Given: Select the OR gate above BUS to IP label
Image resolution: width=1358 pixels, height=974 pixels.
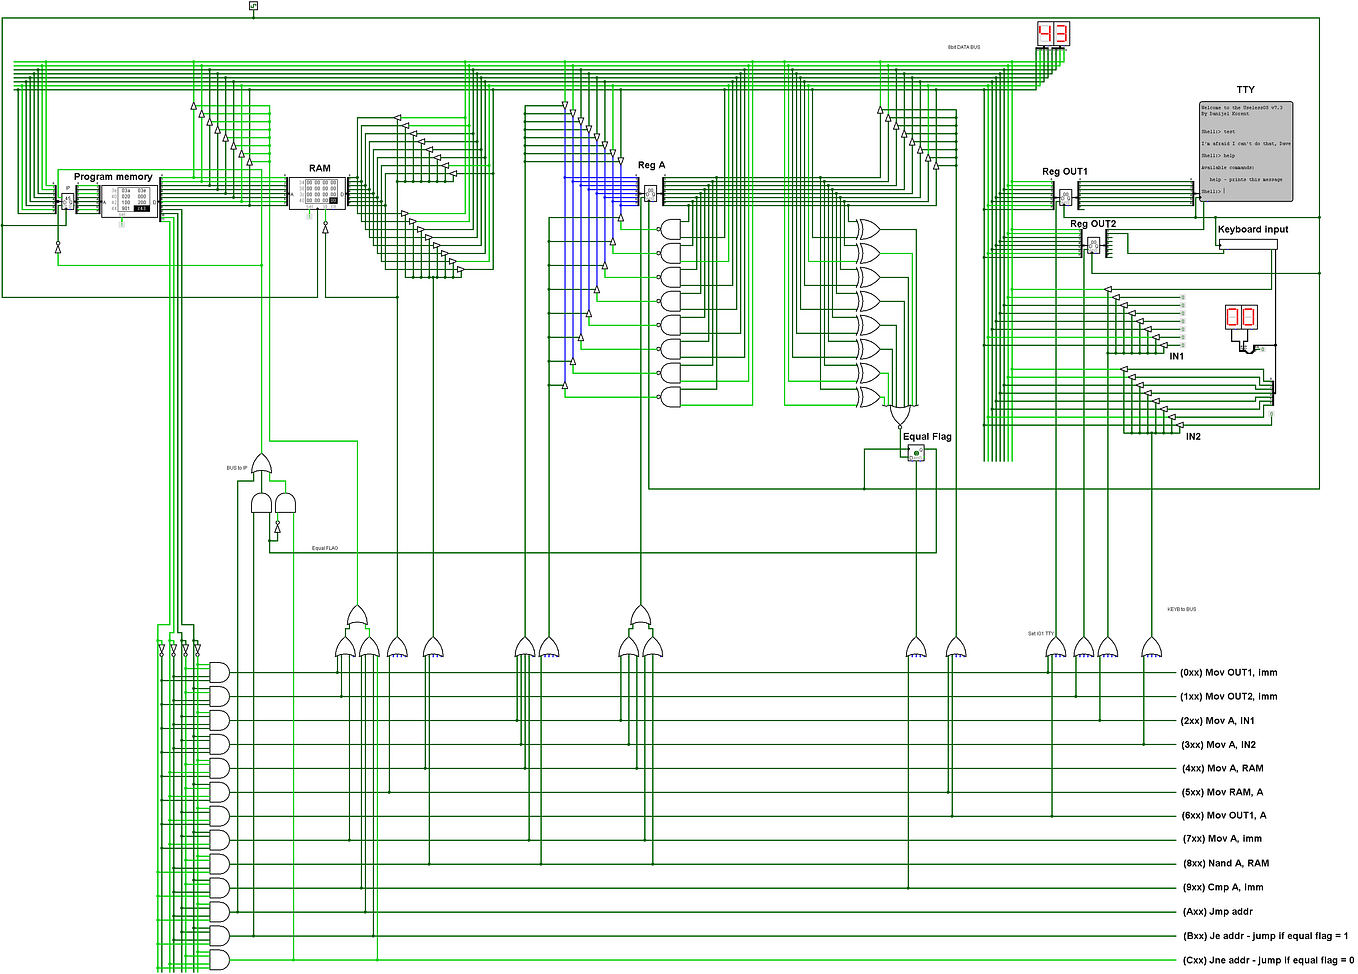Looking at the screenshot, I should coord(262,462).
